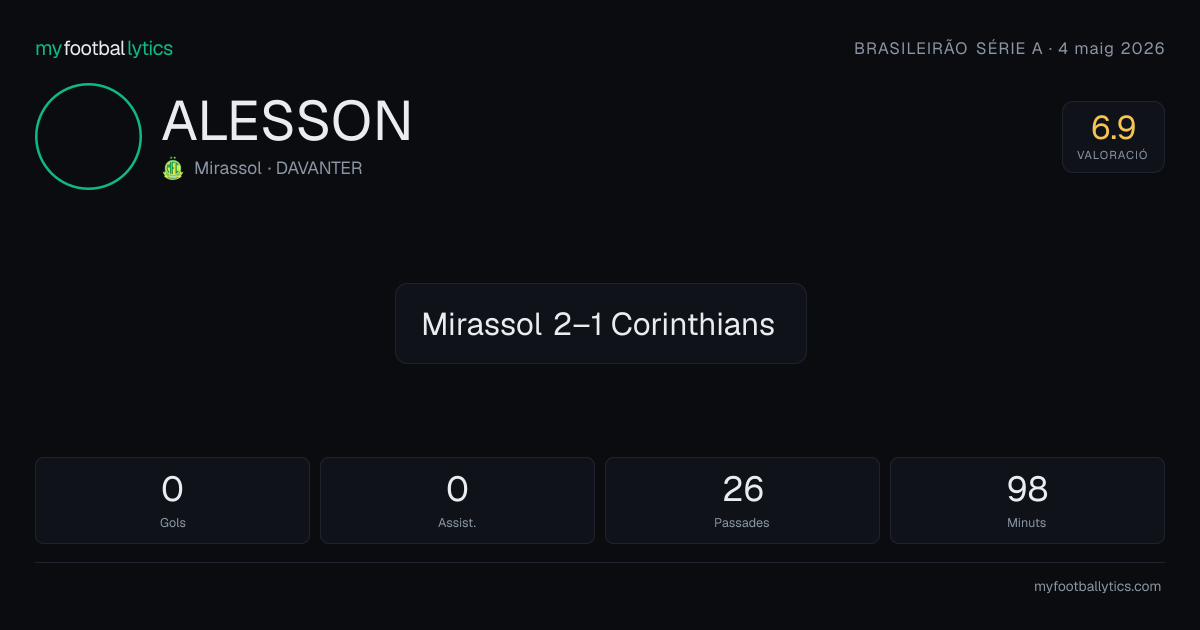This screenshot has width=1200, height=630.
Task: Click the ALESSON player name heading
Action: point(287,122)
